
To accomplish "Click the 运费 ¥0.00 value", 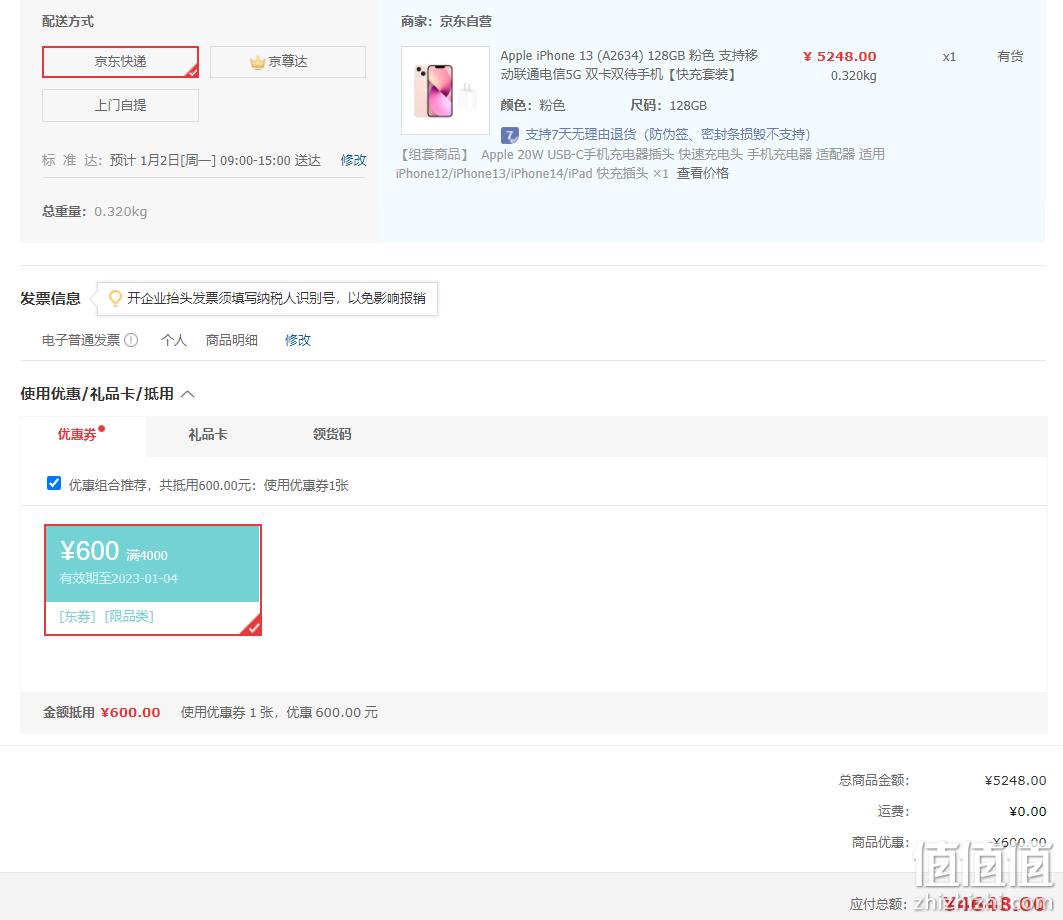I will tap(1028, 812).
